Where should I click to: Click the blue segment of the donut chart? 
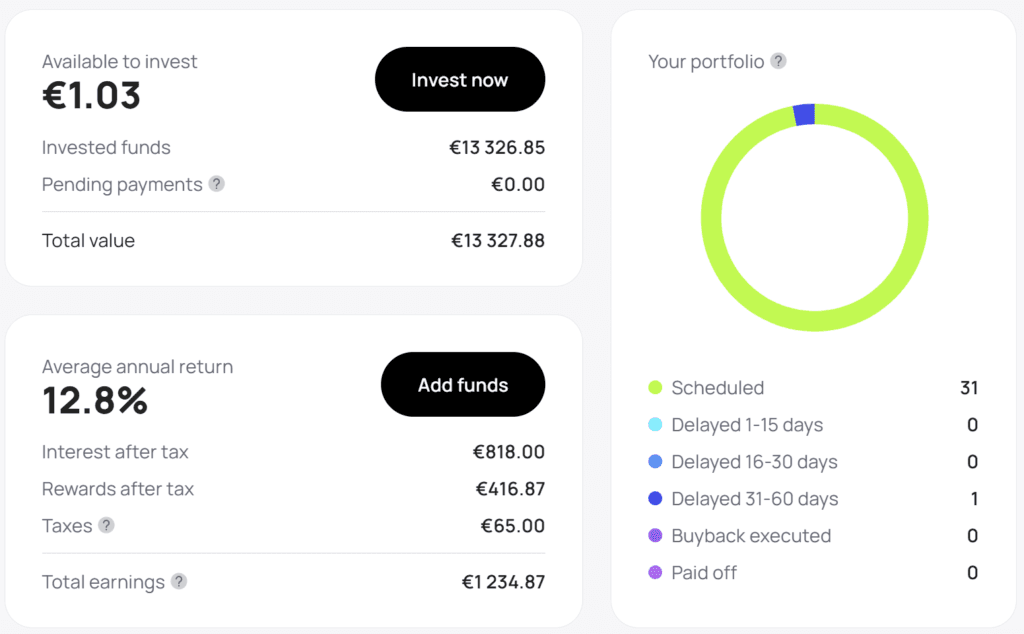[805, 114]
